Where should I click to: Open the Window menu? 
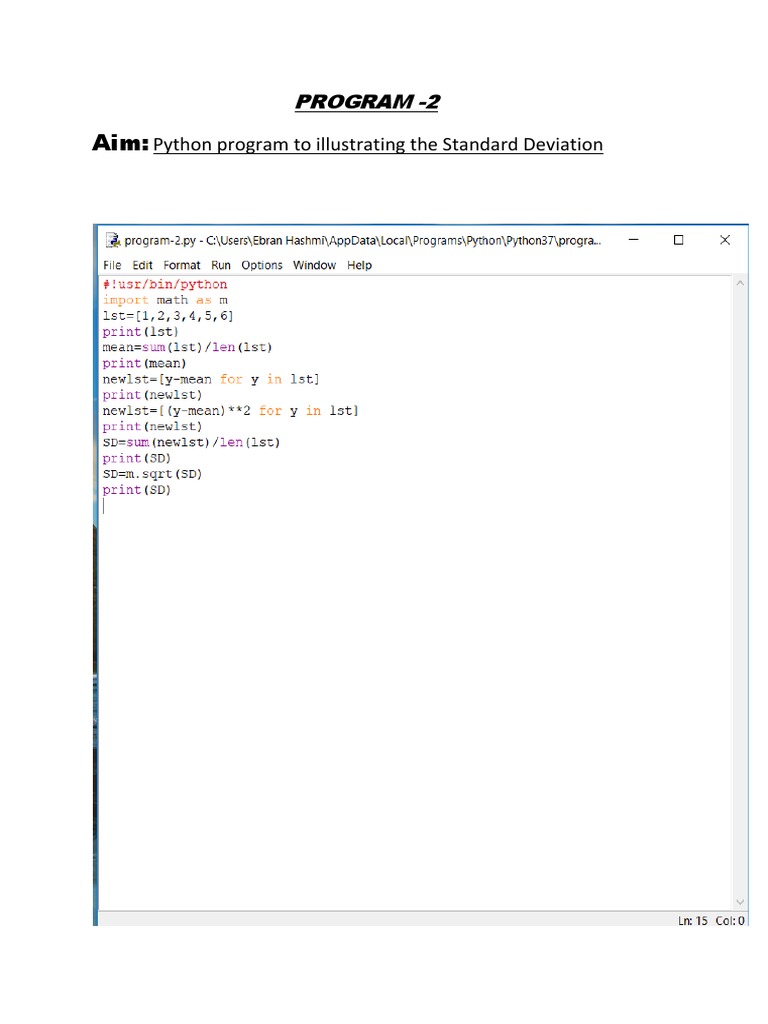tap(314, 265)
